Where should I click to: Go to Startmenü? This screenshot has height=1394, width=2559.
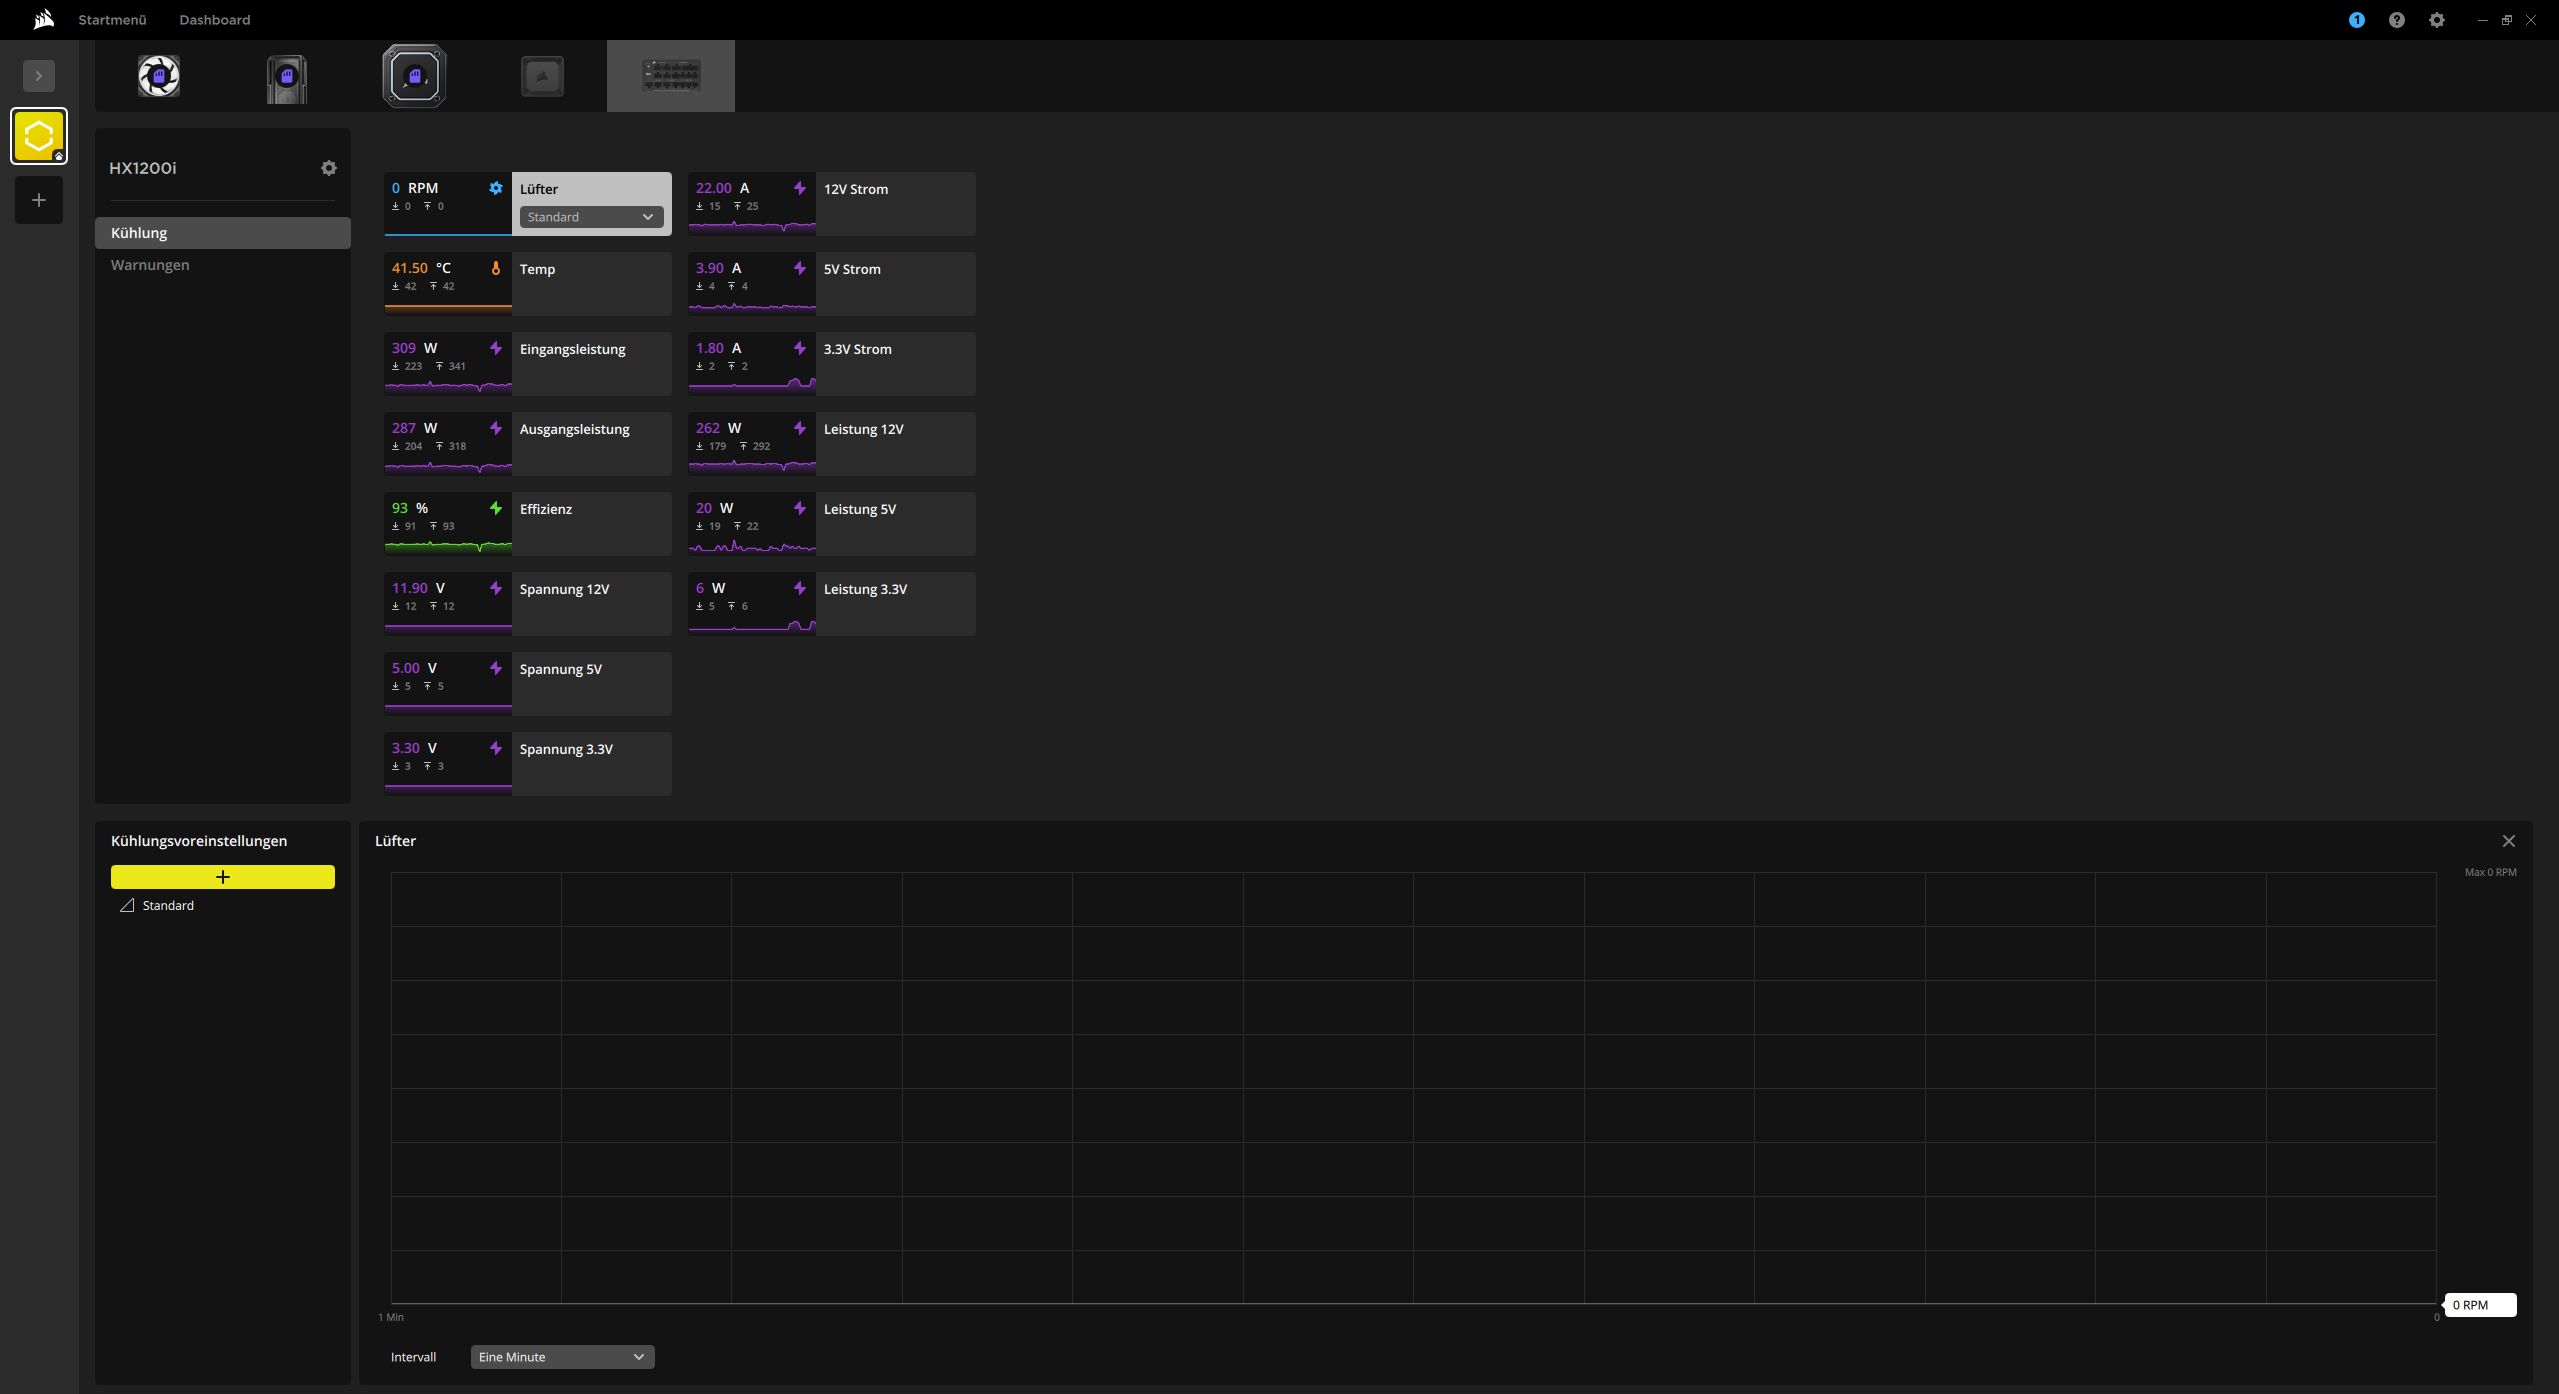112,20
